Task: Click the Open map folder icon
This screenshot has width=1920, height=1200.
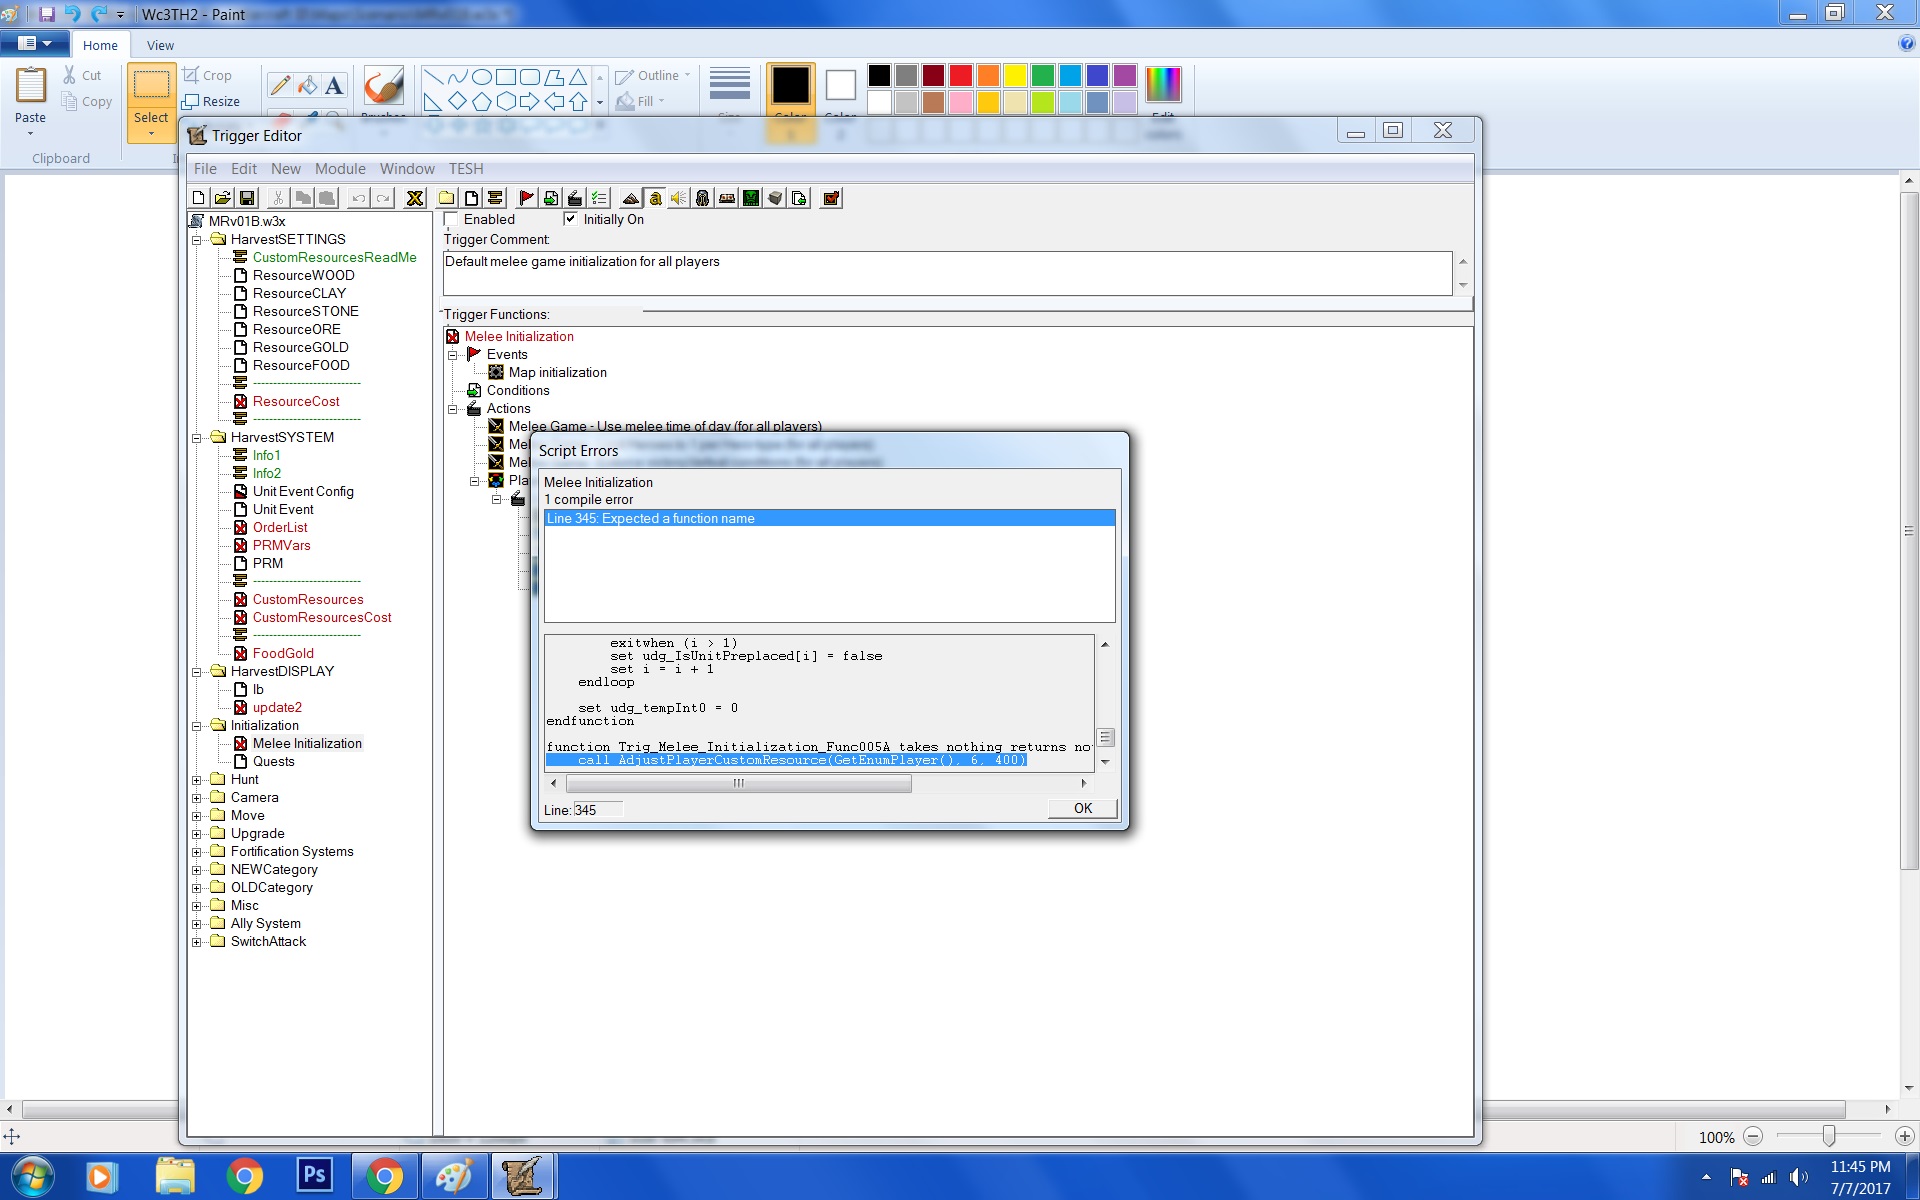Action: pyautogui.click(x=223, y=198)
